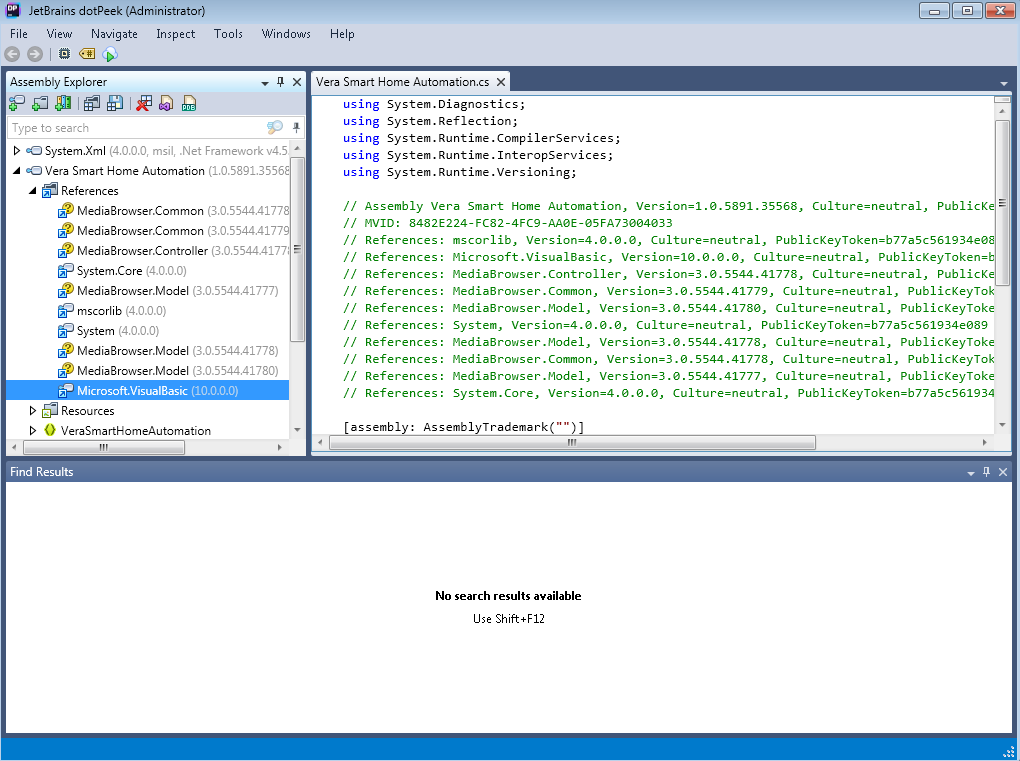Viewport: 1020px width, 761px height.
Task: Expand the System.Xml assembly node
Action: [17, 151]
